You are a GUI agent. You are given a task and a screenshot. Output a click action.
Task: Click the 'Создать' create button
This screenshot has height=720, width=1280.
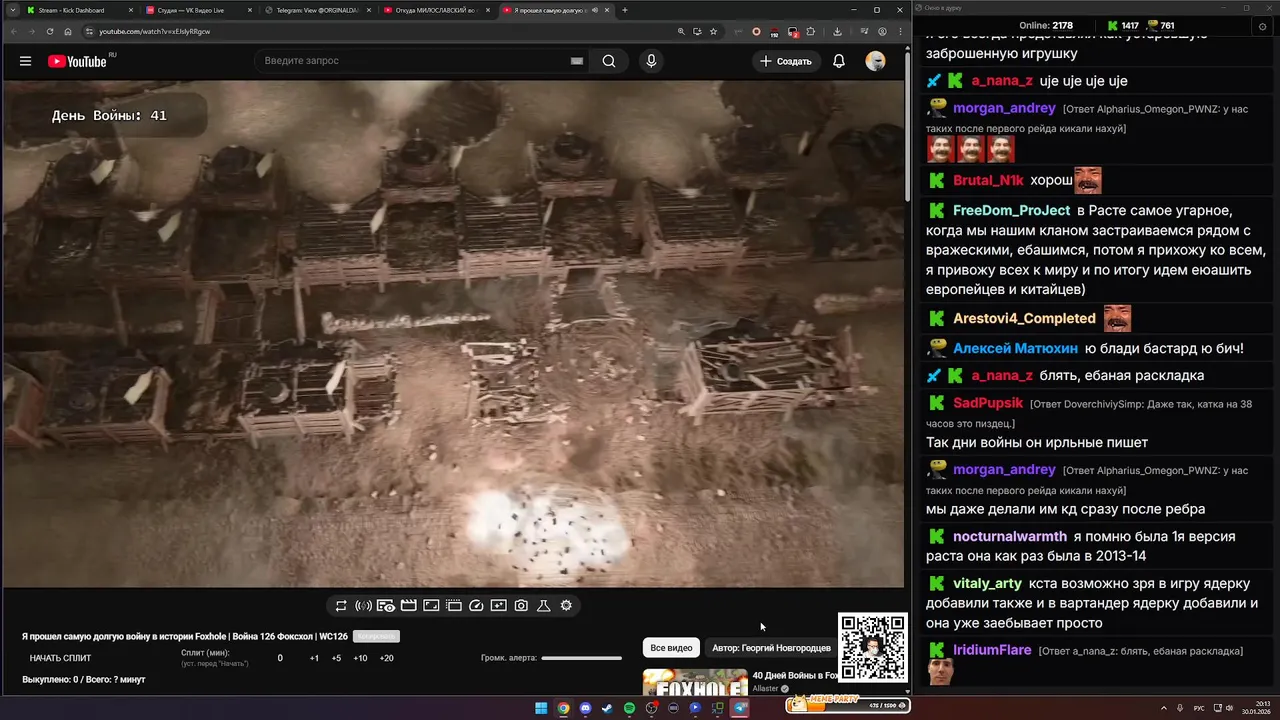coord(786,61)
